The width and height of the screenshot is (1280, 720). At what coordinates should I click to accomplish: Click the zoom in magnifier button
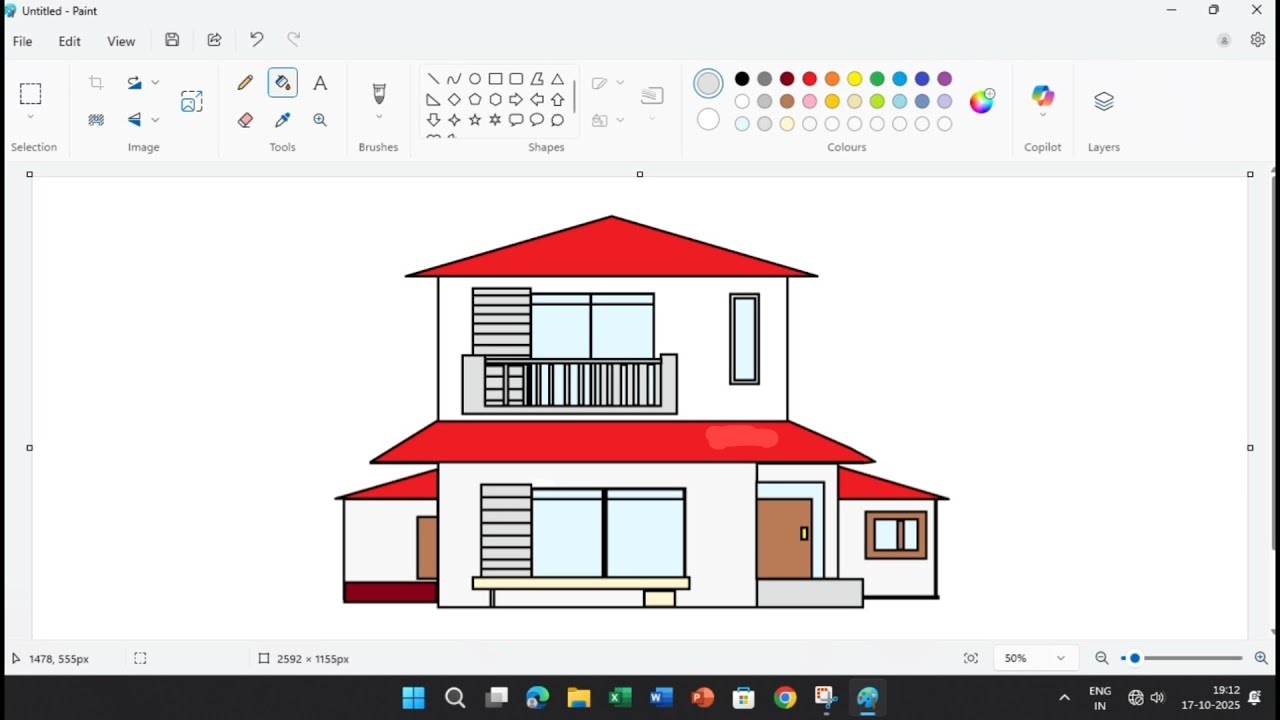(x=1261, y=659)
